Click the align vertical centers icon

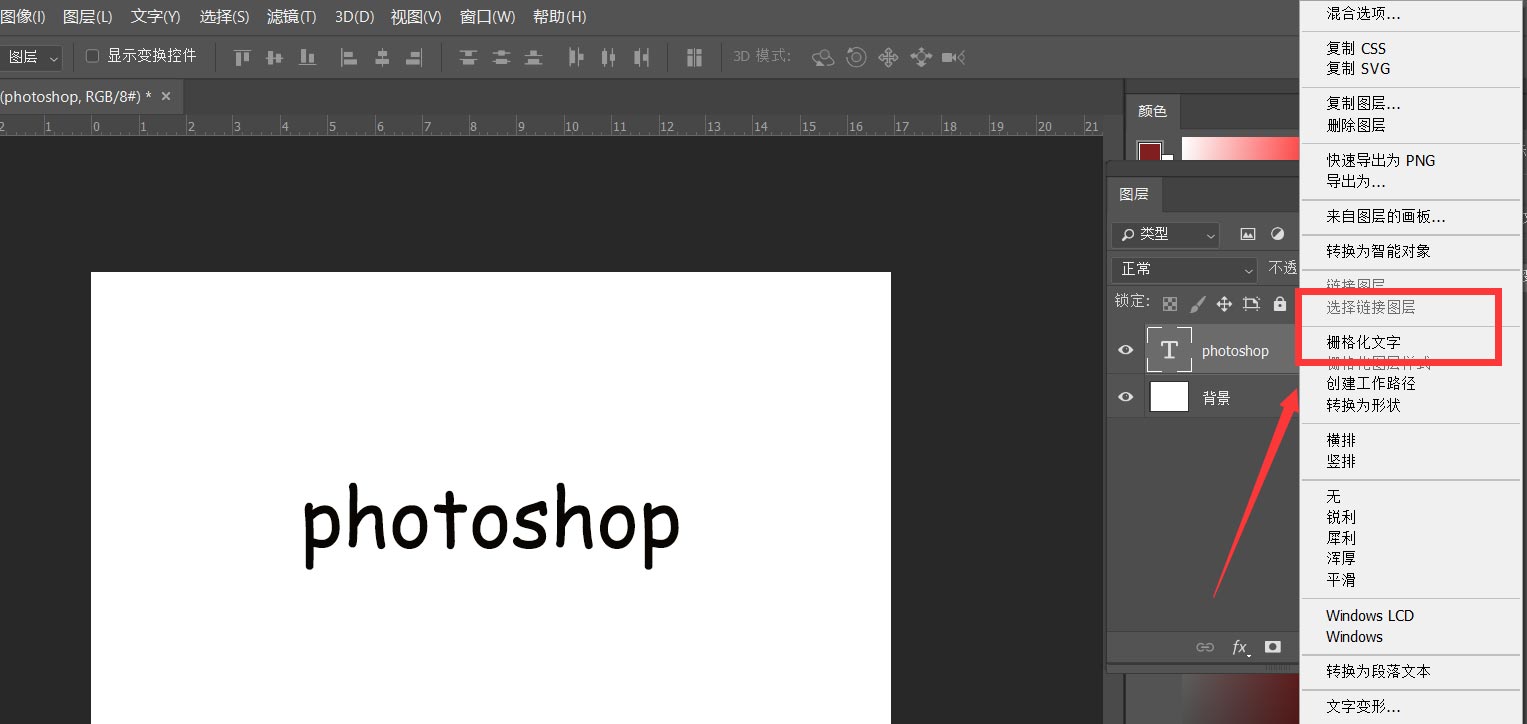[x=274, y=58]
